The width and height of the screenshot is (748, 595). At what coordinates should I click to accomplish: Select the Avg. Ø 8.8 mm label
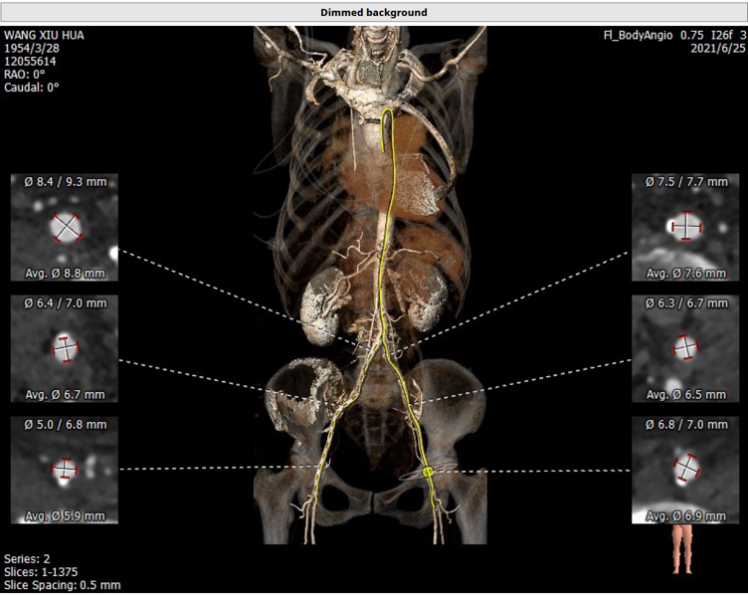65,272
